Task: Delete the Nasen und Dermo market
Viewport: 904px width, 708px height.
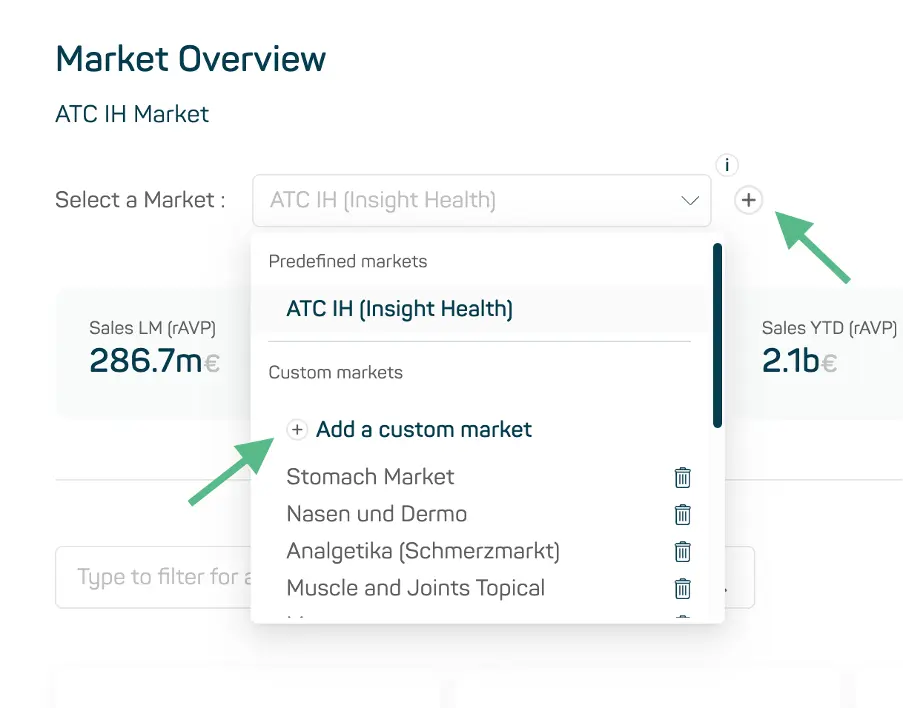Action: 683,514
